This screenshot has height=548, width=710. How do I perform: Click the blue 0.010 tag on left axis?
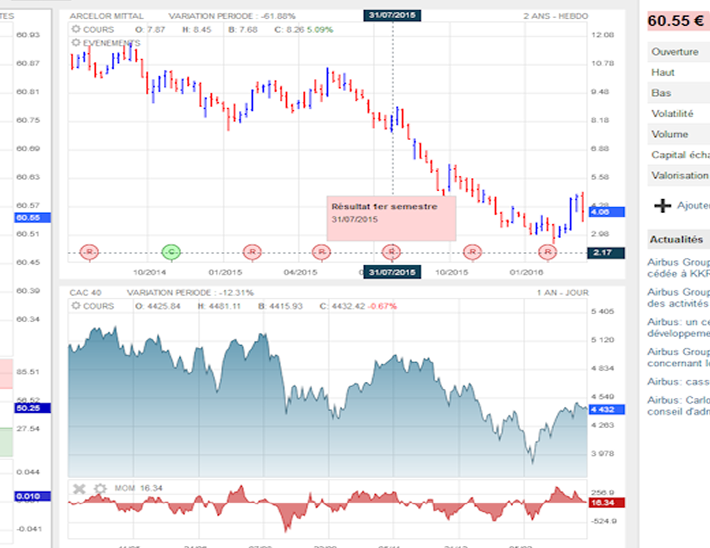point(32,496)
